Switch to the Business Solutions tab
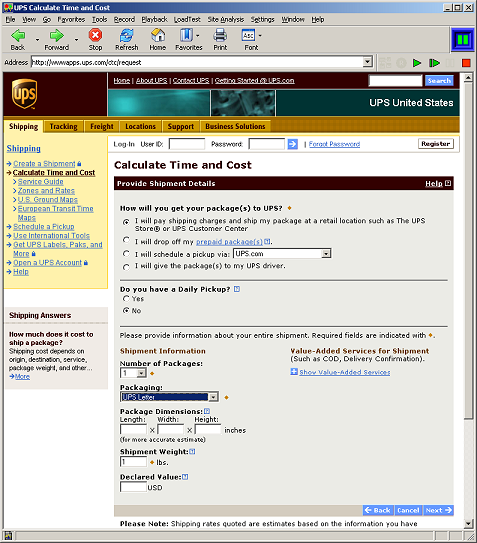 click(235, 126)
